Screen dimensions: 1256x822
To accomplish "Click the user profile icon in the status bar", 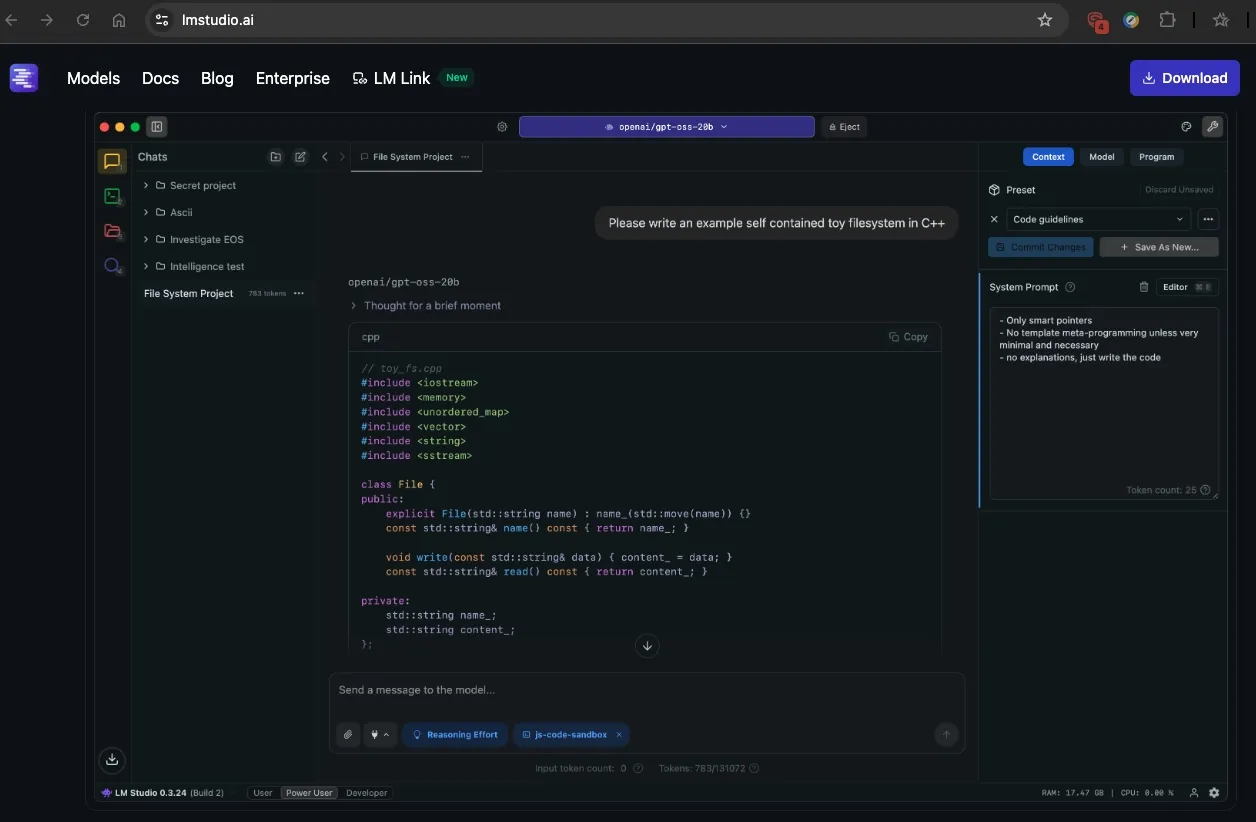I will (x=1194, y=793).
